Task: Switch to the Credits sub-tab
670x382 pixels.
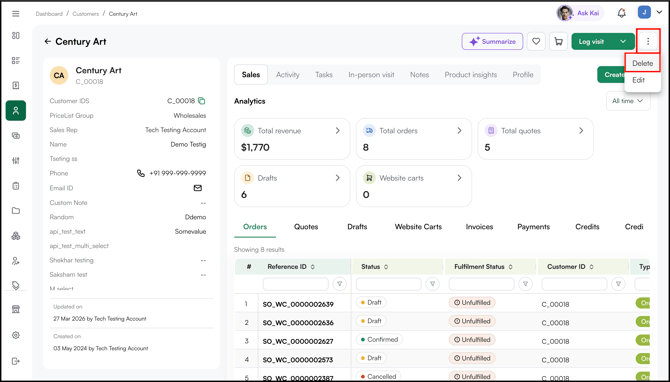Action: click(587, 227)
